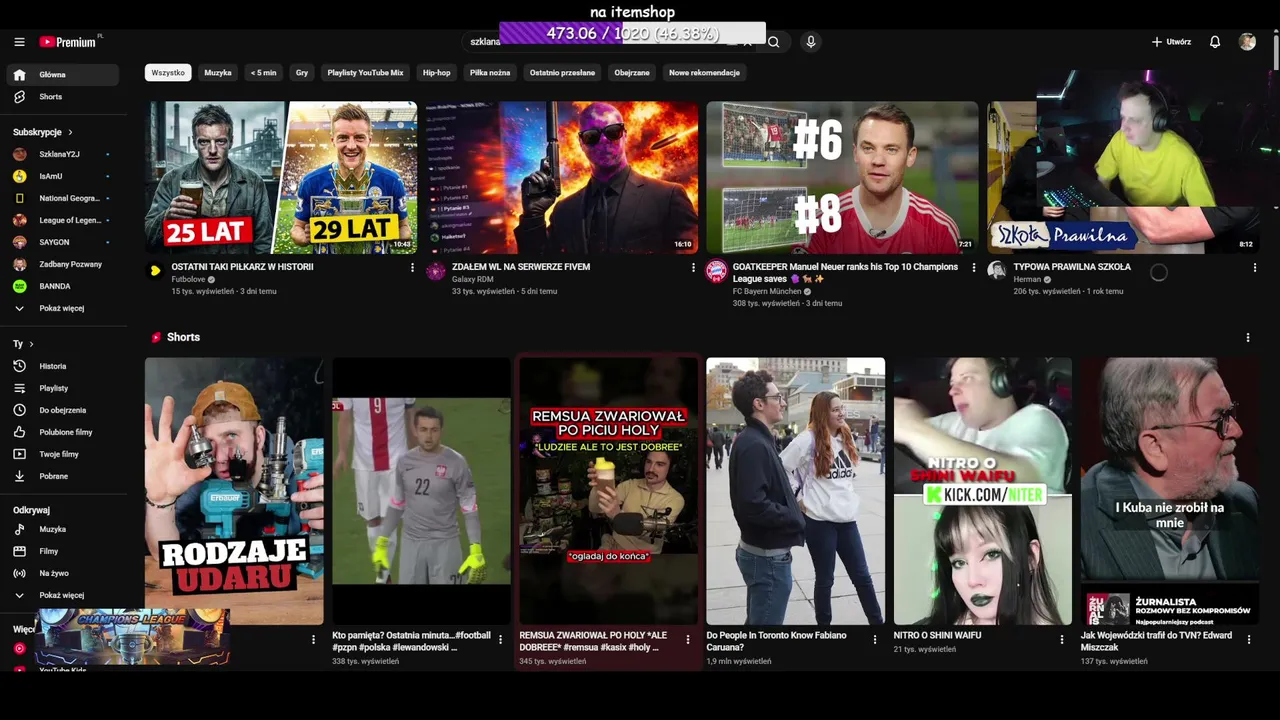
Task: Play the 25 LAT 29 LAT thumbnail video
Action: (281, 177)
